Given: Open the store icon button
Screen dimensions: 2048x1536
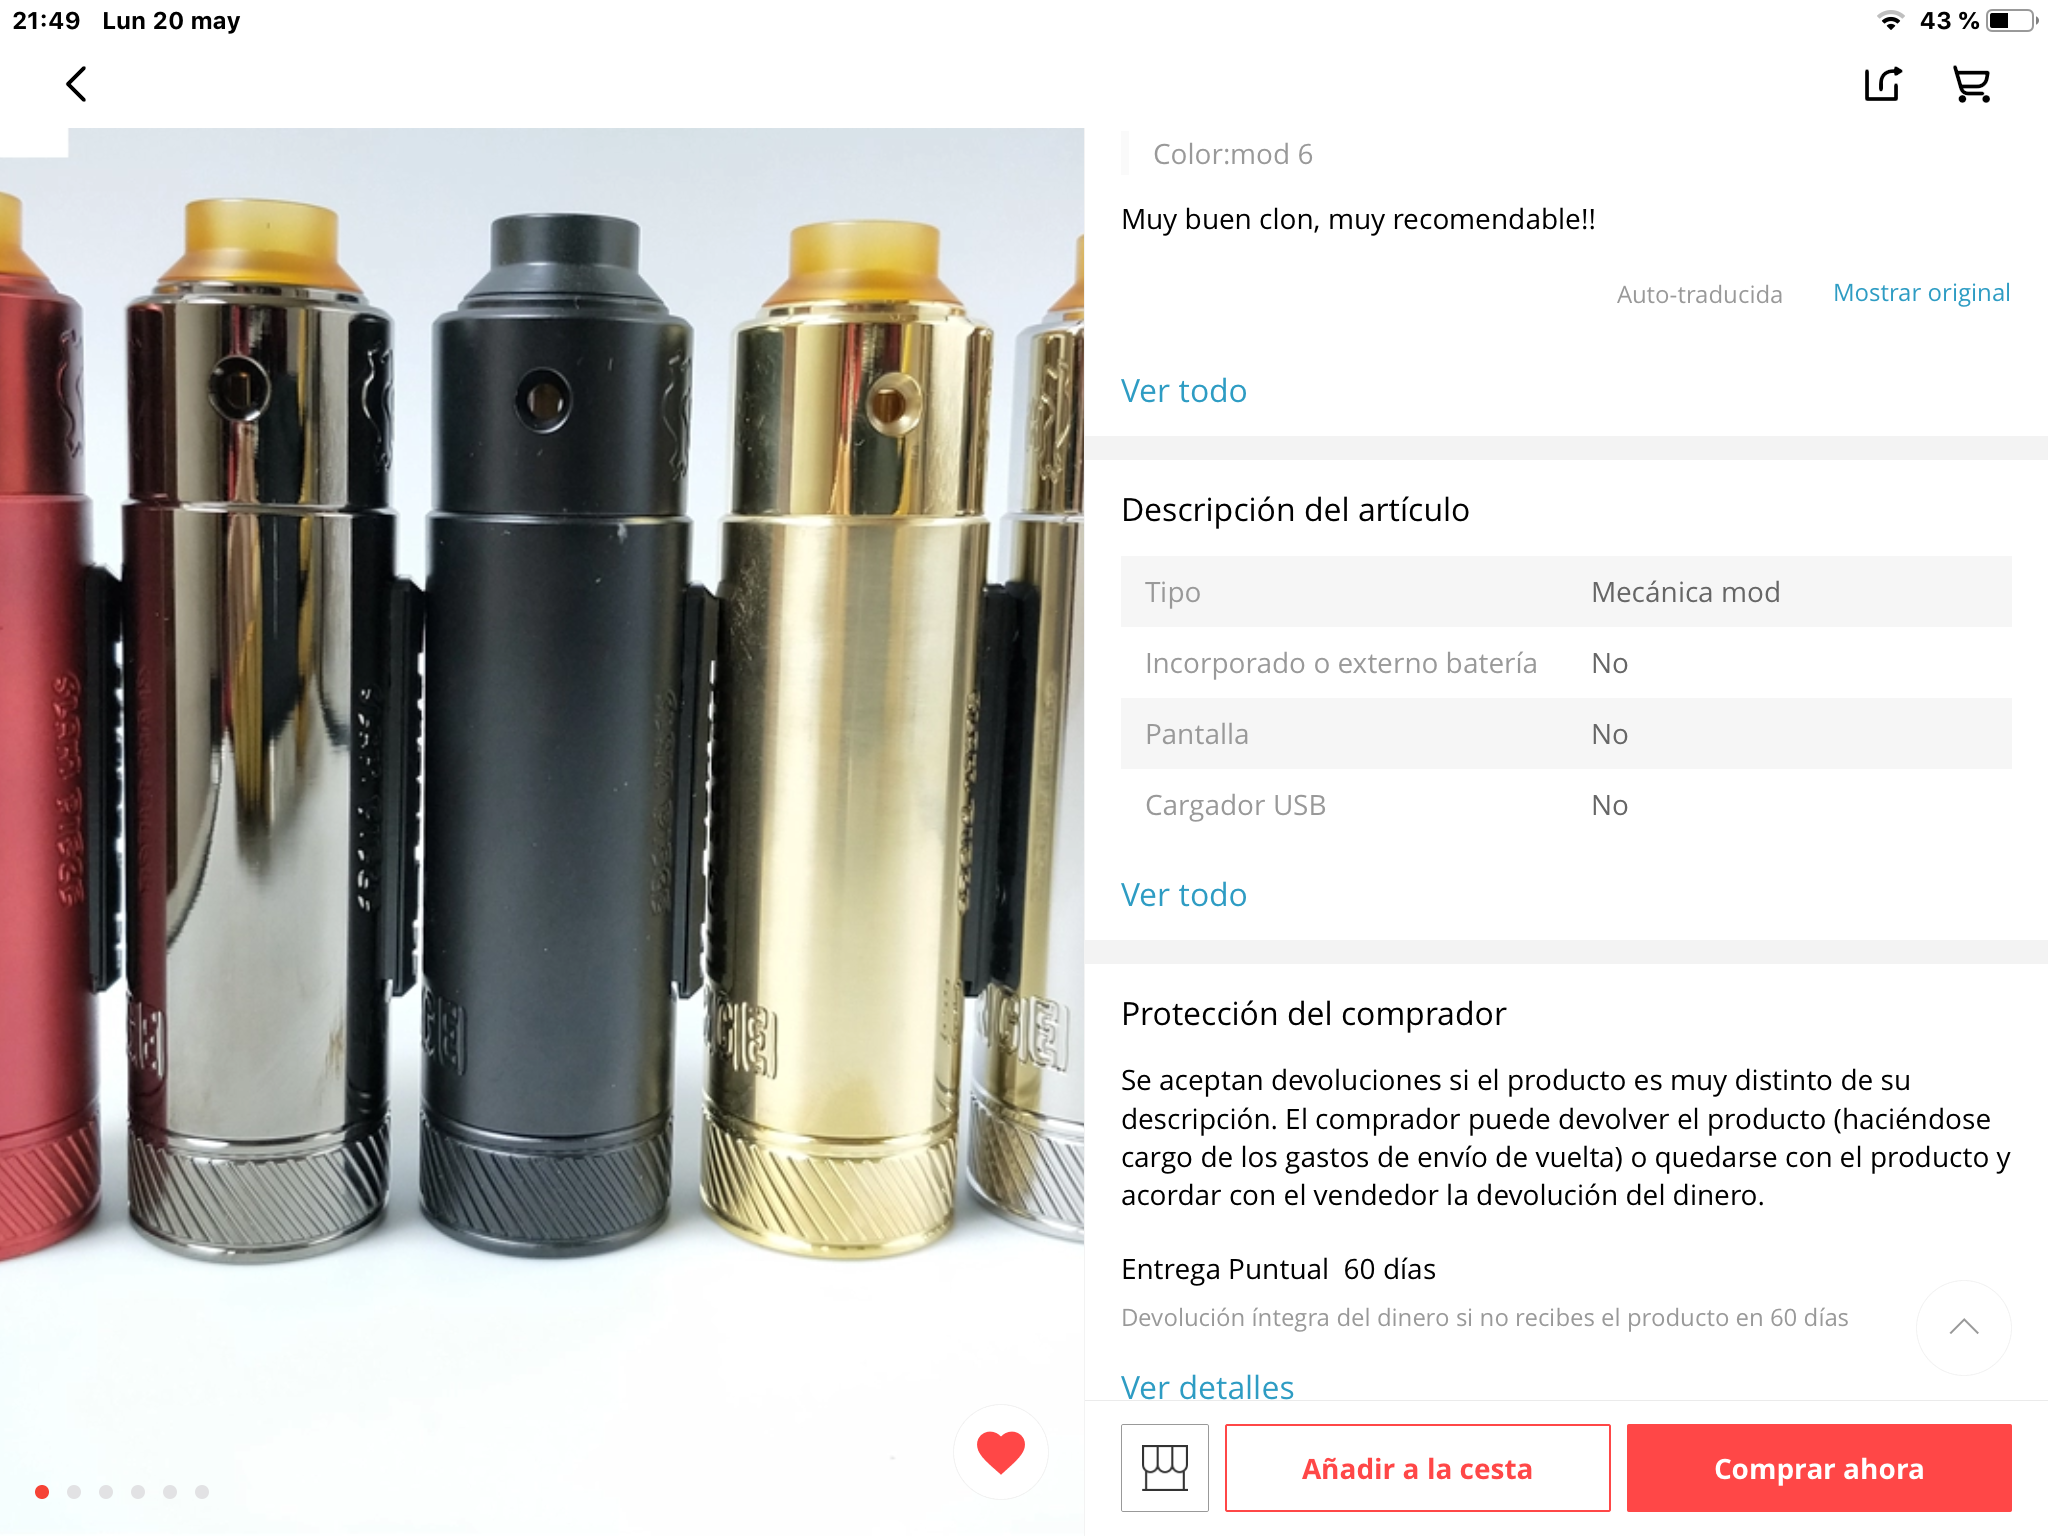Looking at the screenshot, I should (x=1165, y=1468).
